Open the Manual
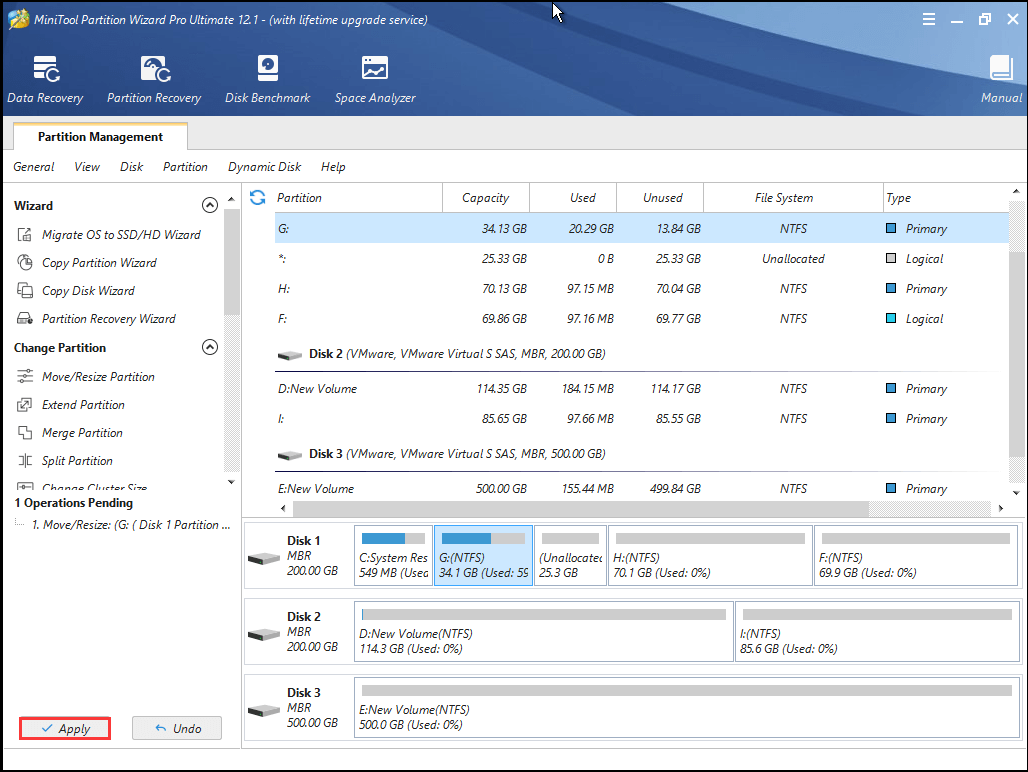Screen dimensions: 1028x772 (x=1001, y=79)
